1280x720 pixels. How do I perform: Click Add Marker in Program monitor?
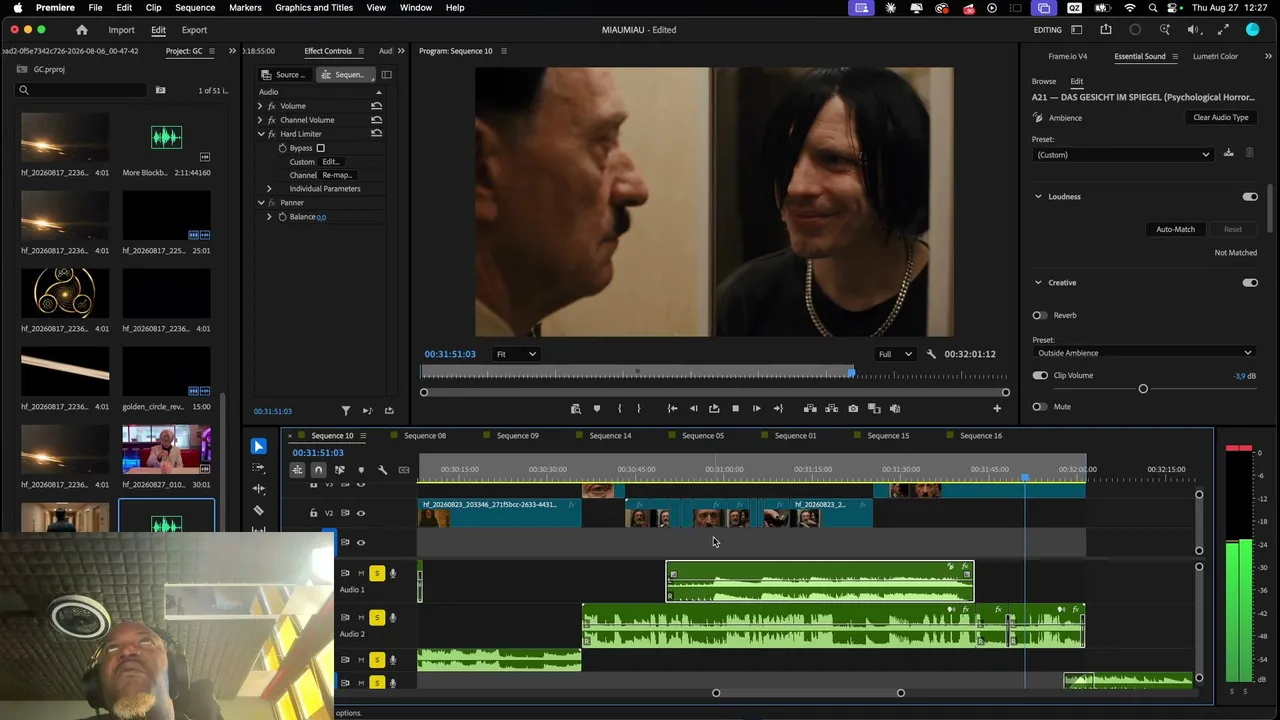point(597,409)
